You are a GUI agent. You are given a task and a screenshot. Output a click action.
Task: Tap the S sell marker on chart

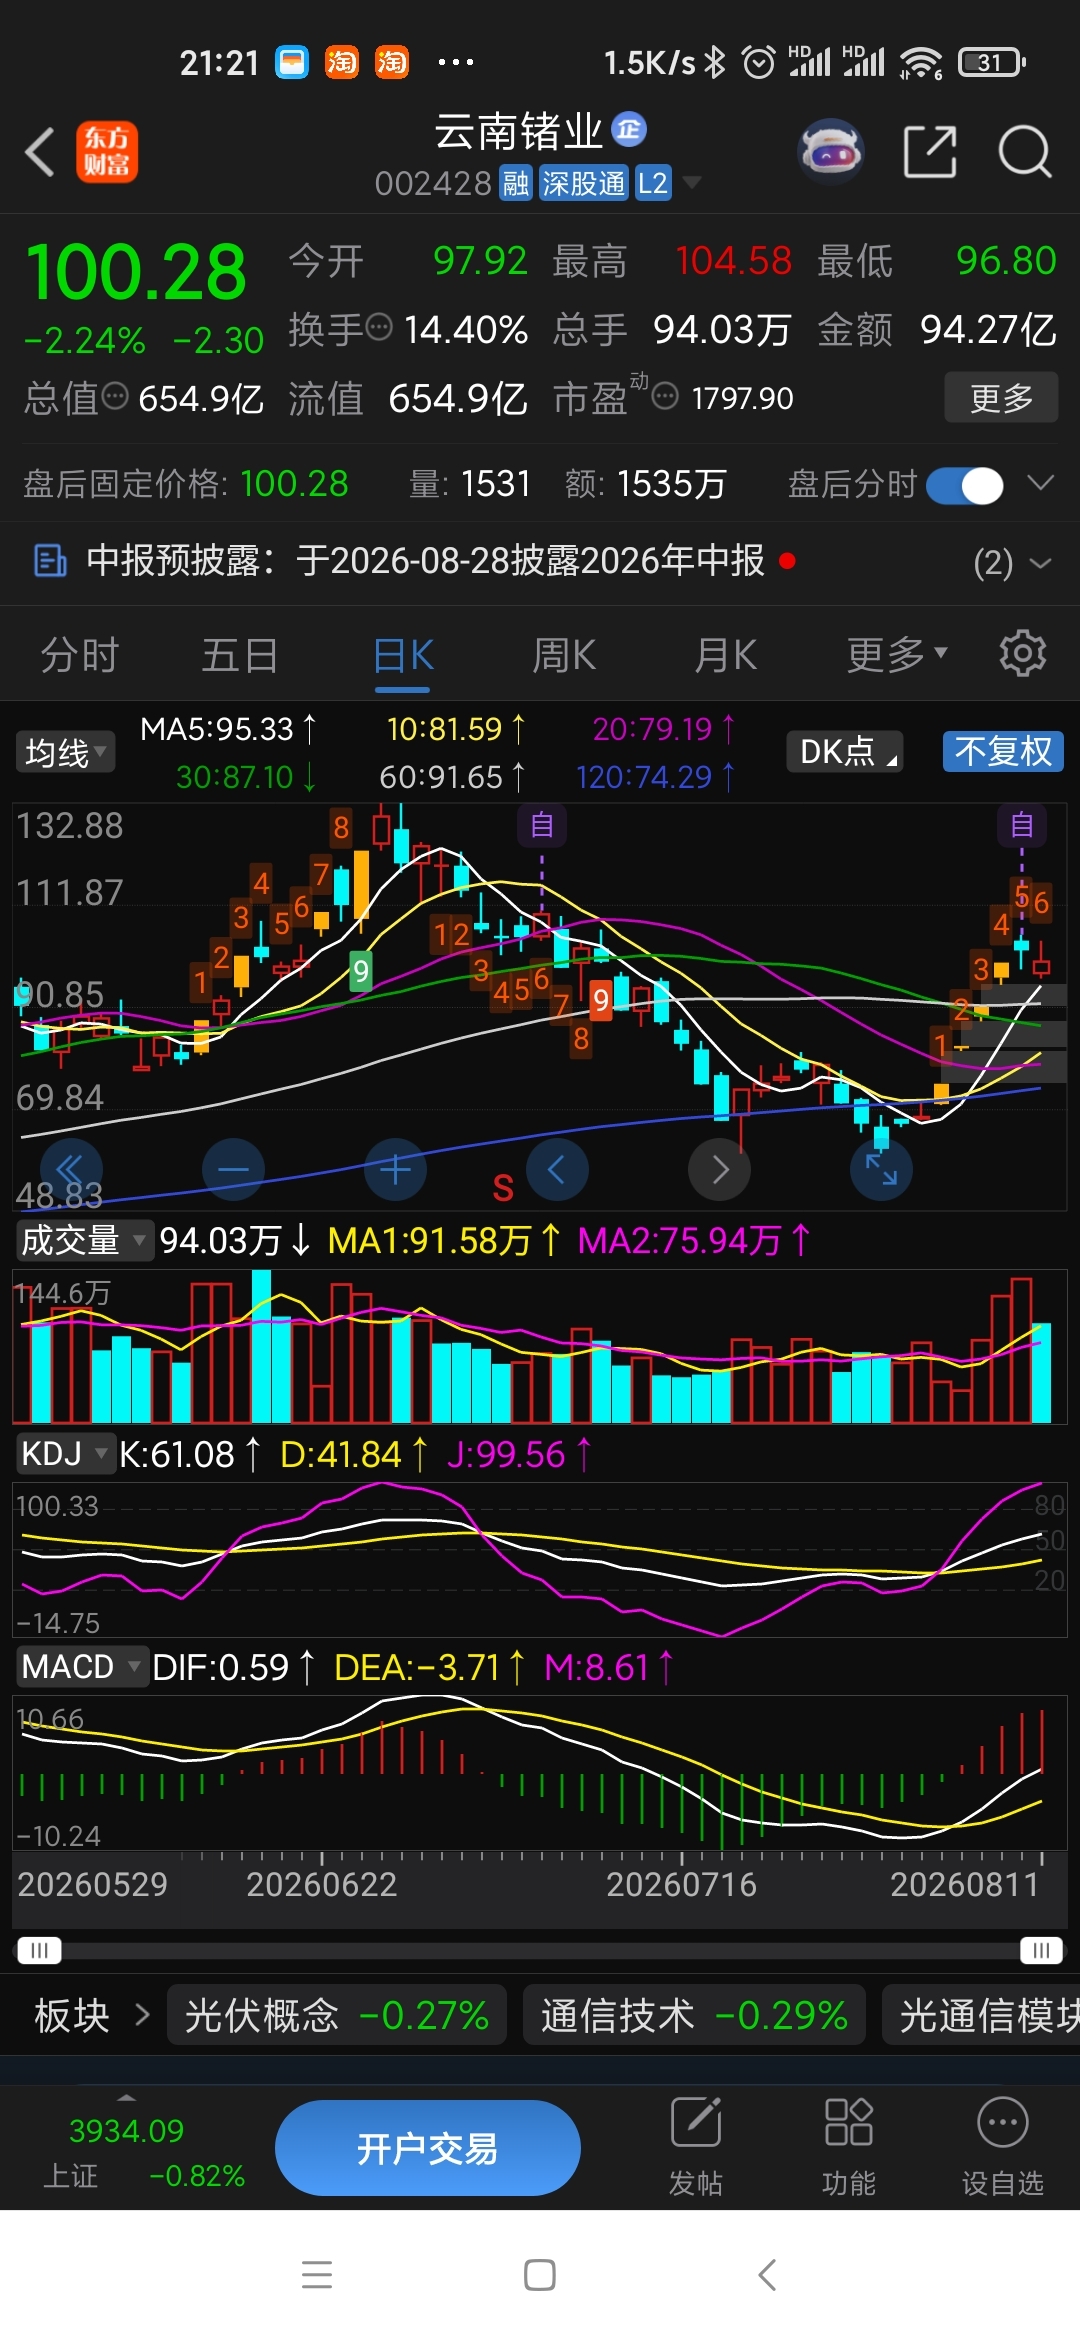click(503, 1188)
